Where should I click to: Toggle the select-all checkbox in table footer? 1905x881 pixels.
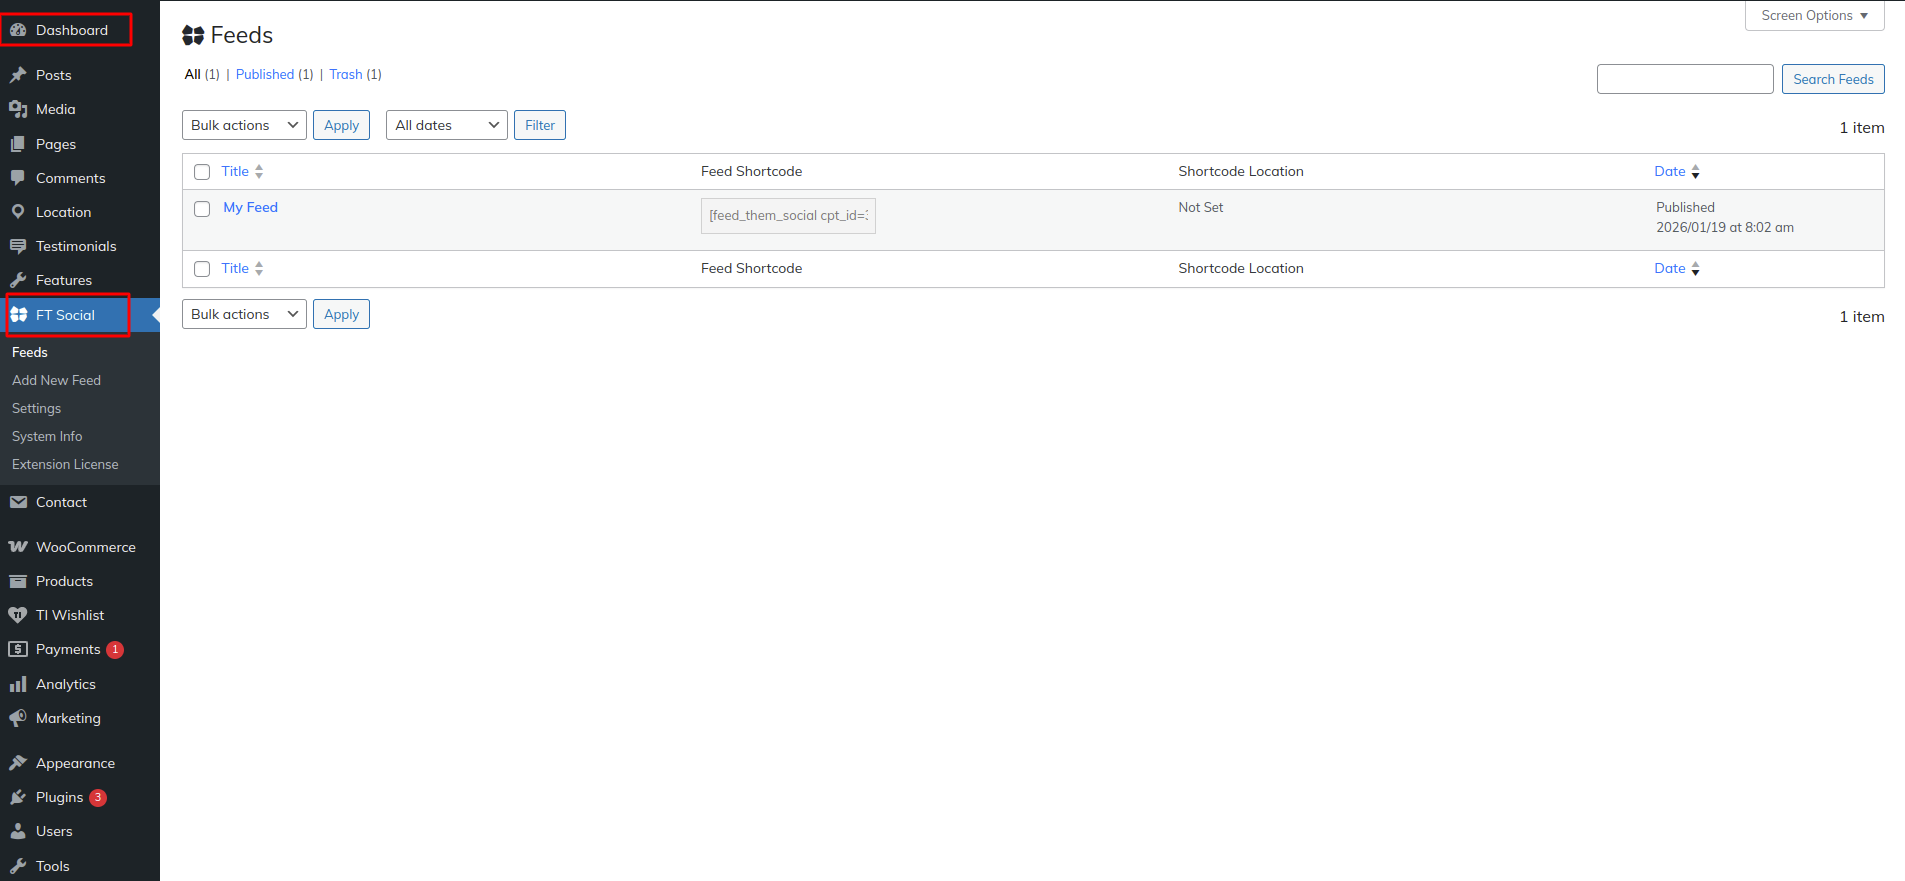click(202, 269)
